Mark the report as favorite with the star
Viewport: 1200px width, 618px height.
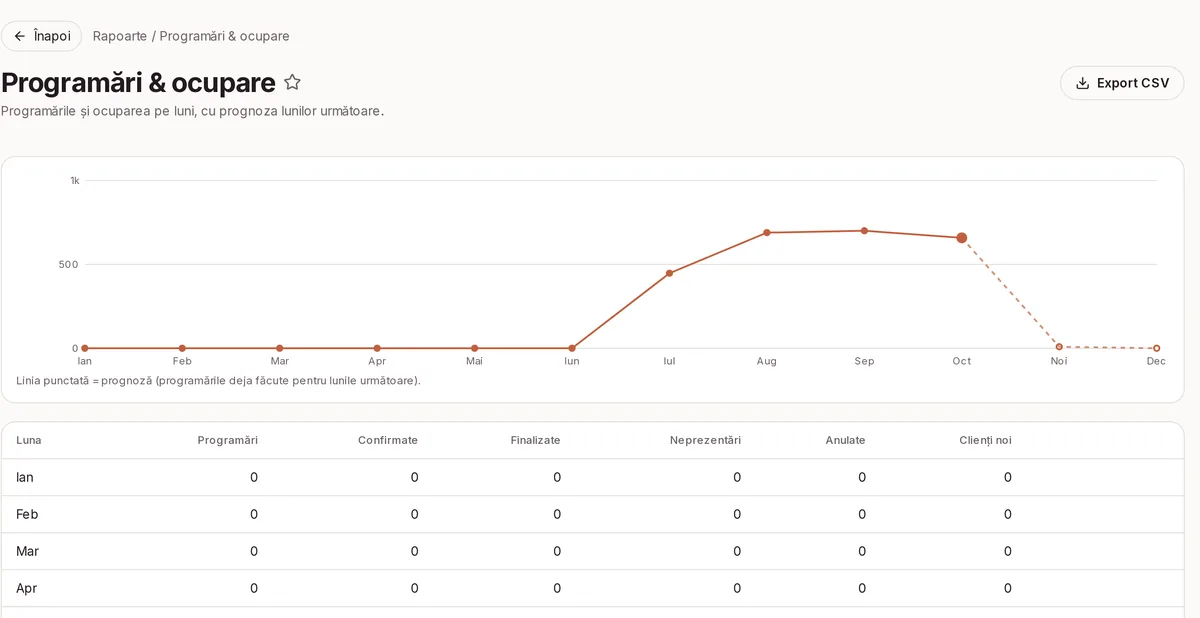point(292,82)
